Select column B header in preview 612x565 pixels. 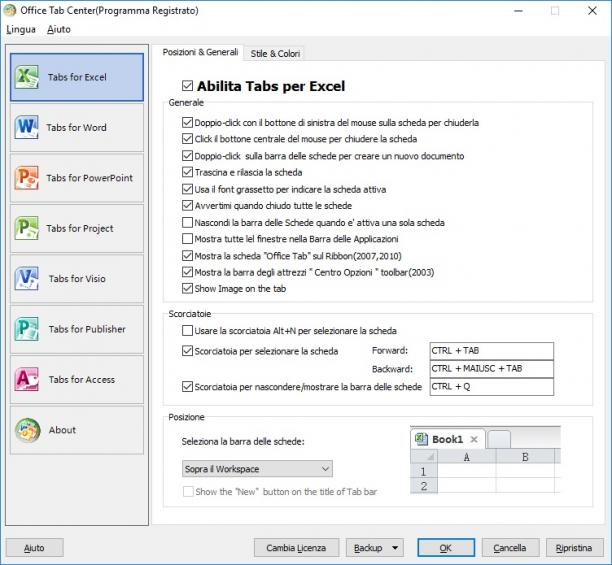525,457
